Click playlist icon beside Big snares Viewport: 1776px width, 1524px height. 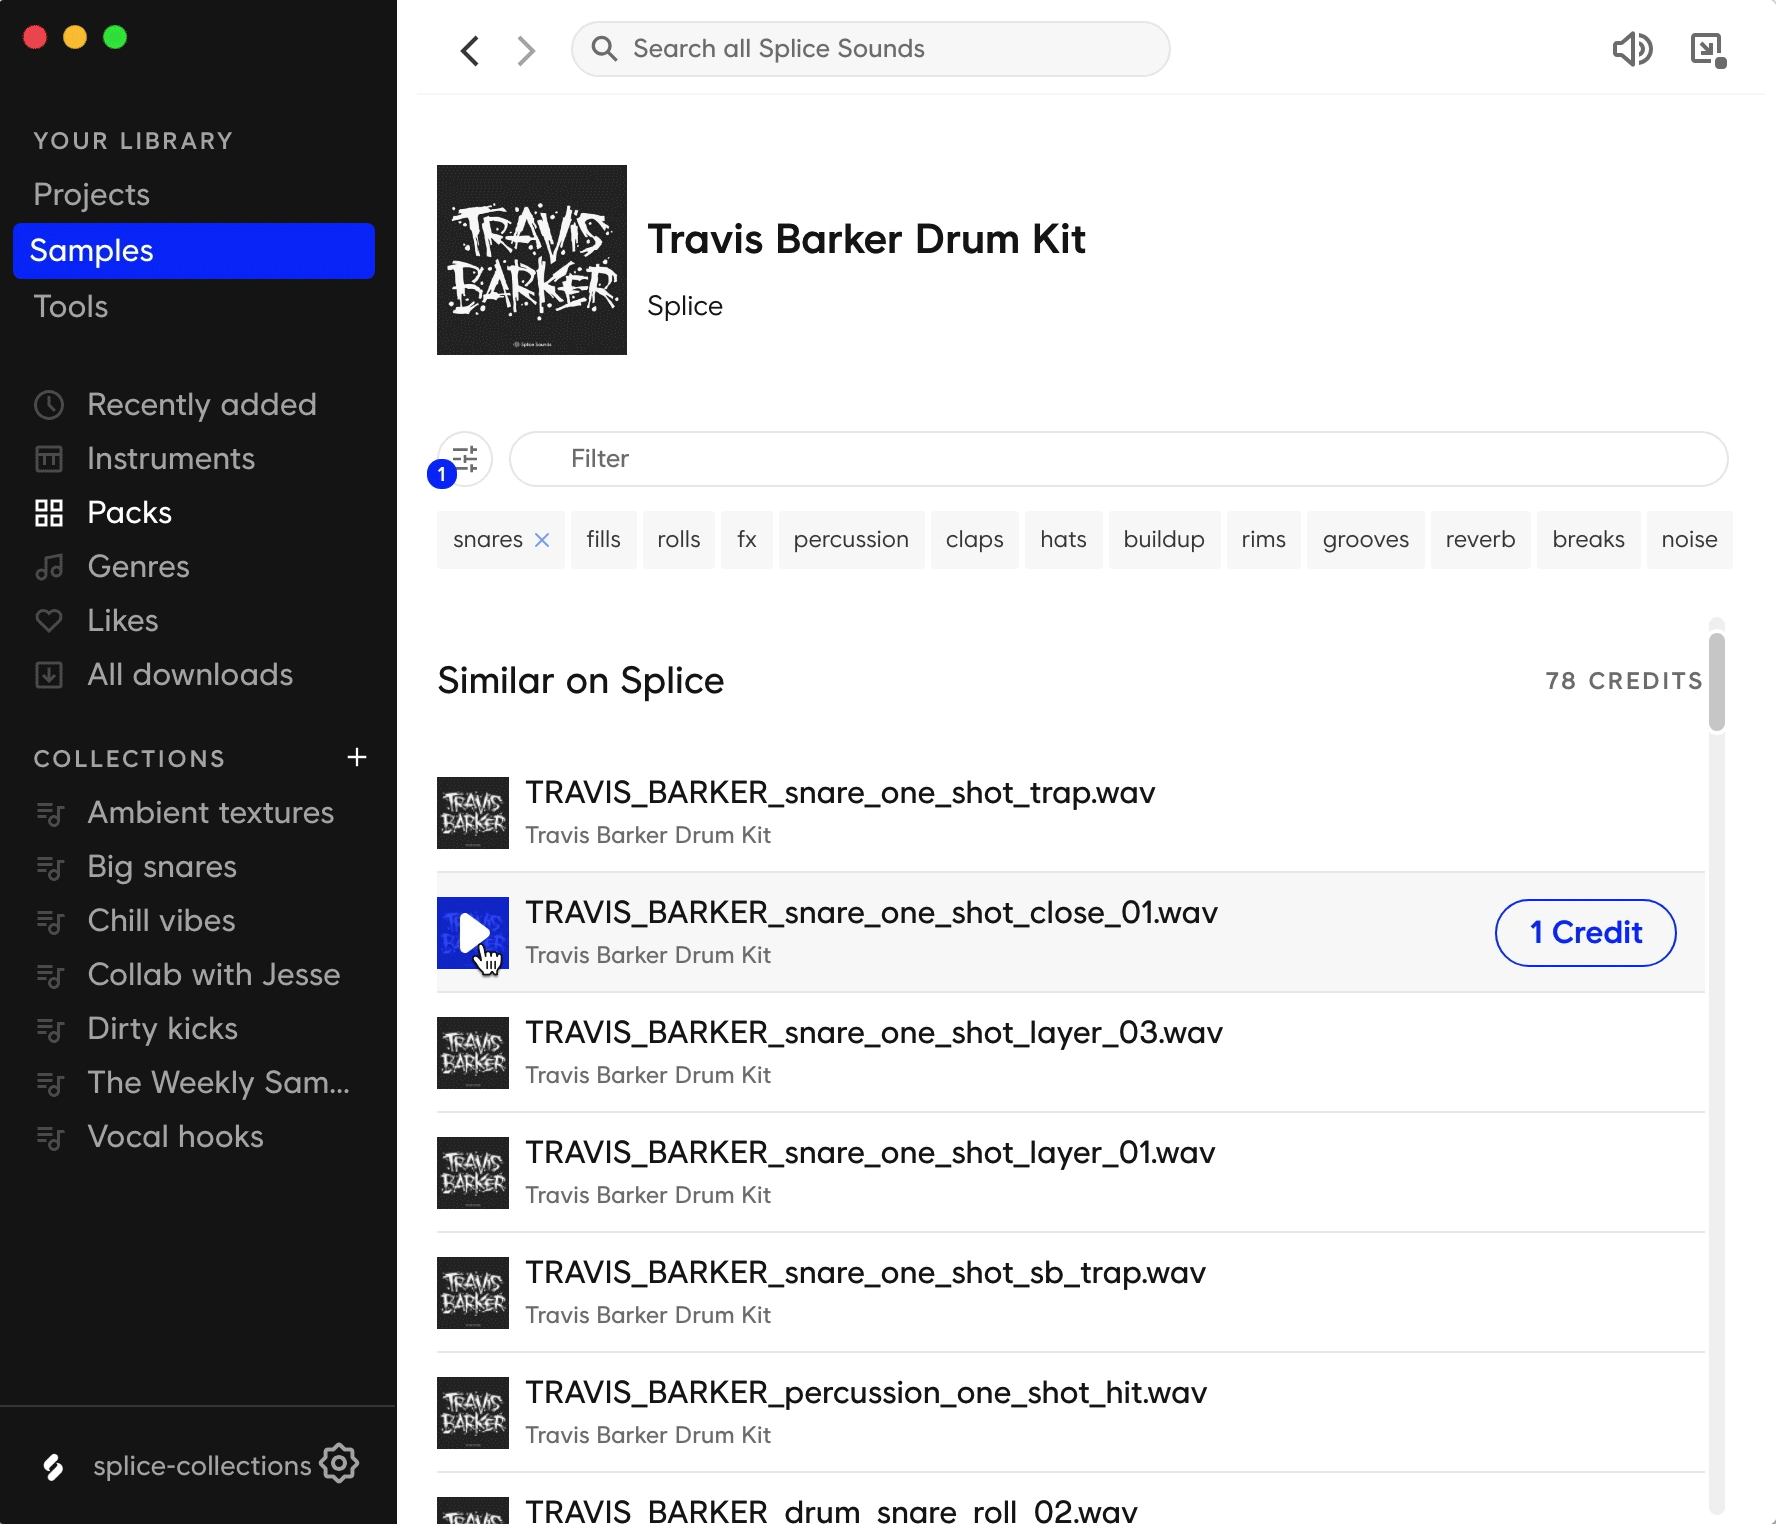(50, 868)
